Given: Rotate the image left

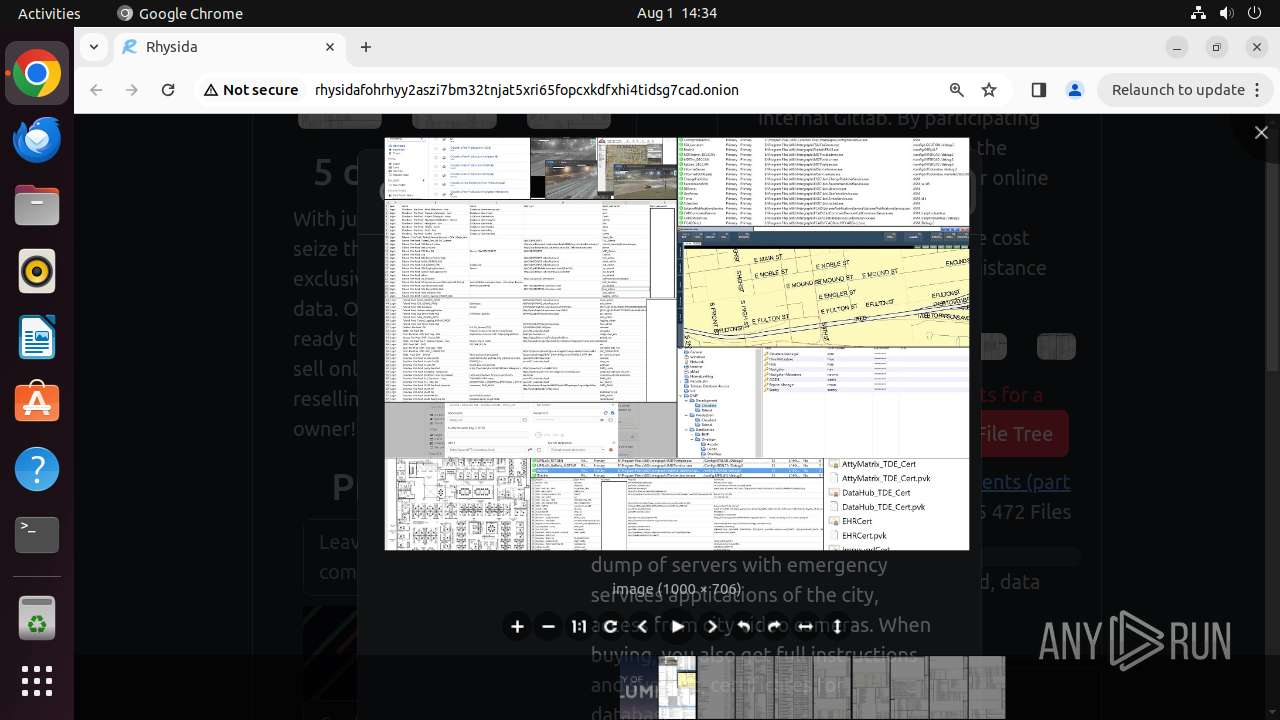Looking at the screenshot, I should (x=743, y=627).
